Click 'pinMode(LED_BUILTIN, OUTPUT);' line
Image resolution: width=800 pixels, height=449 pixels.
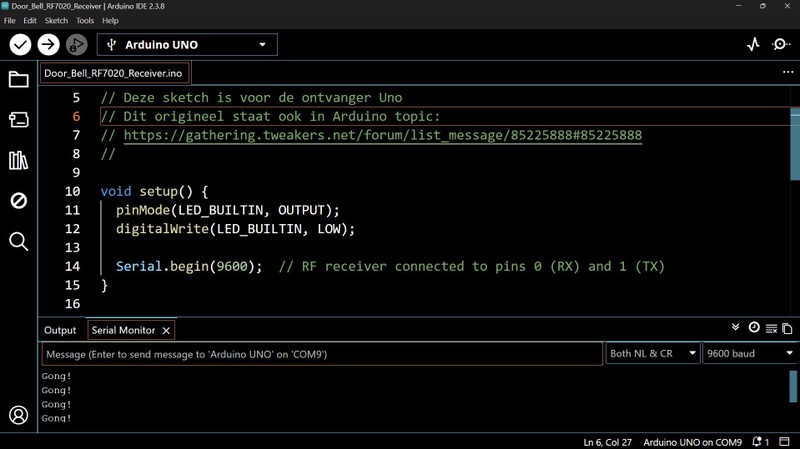pos(228,210)
